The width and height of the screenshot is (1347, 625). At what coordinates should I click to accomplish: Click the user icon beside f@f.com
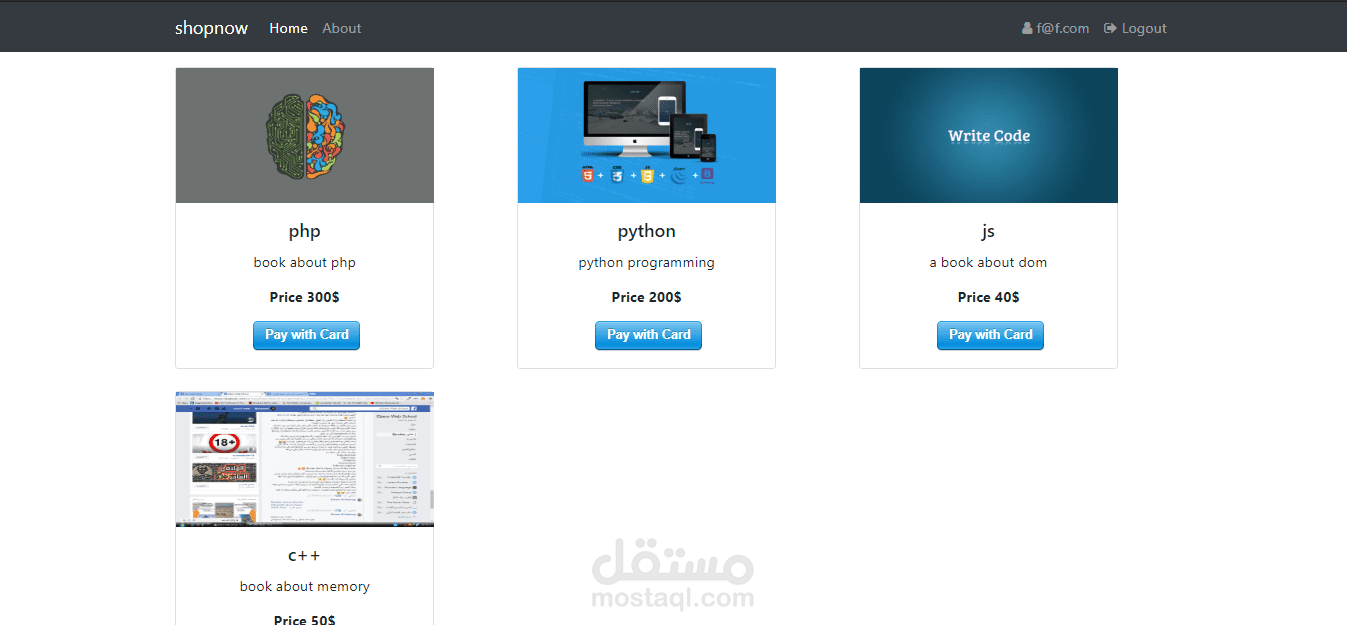[1027, 28]
